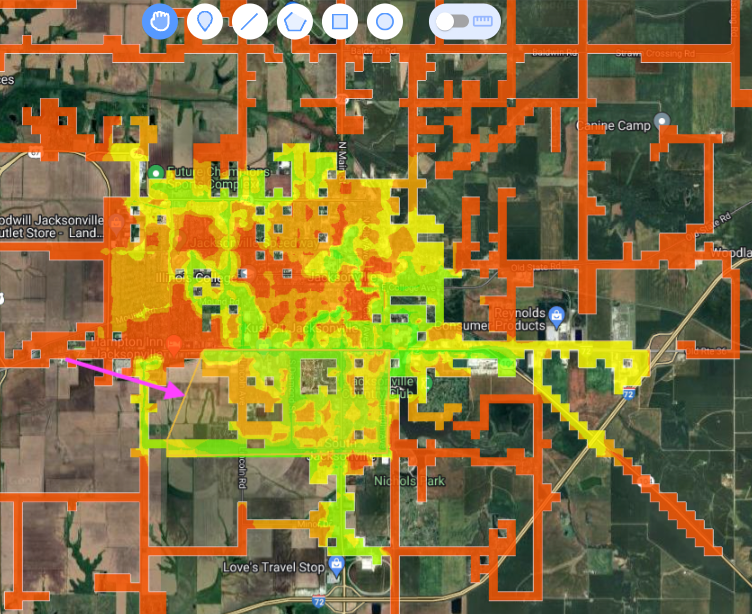Click the magenta arrow annotation tip
This screenshot has height=614, width=752.
coord(182,392)
